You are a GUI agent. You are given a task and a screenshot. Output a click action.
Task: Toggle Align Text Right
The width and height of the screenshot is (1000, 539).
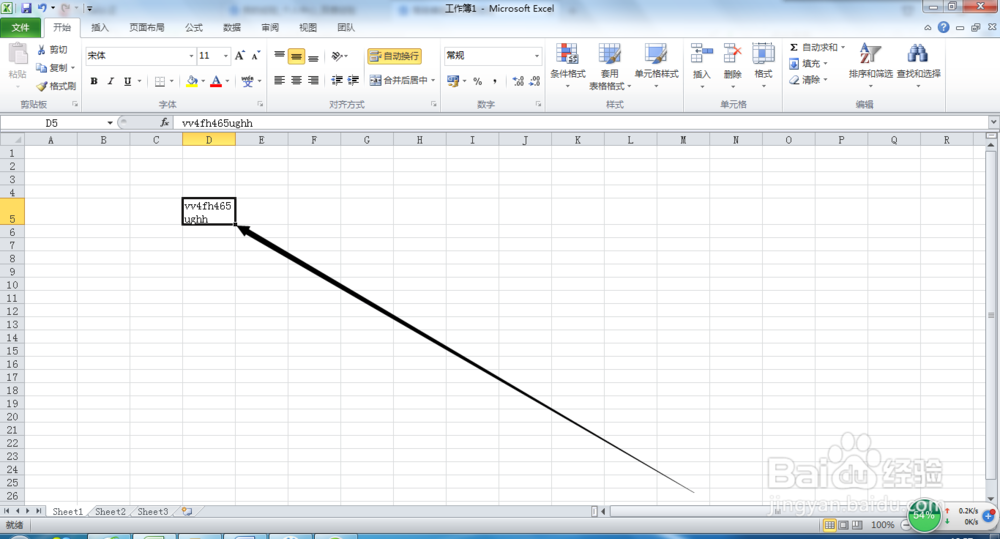(x=313, y=80)
